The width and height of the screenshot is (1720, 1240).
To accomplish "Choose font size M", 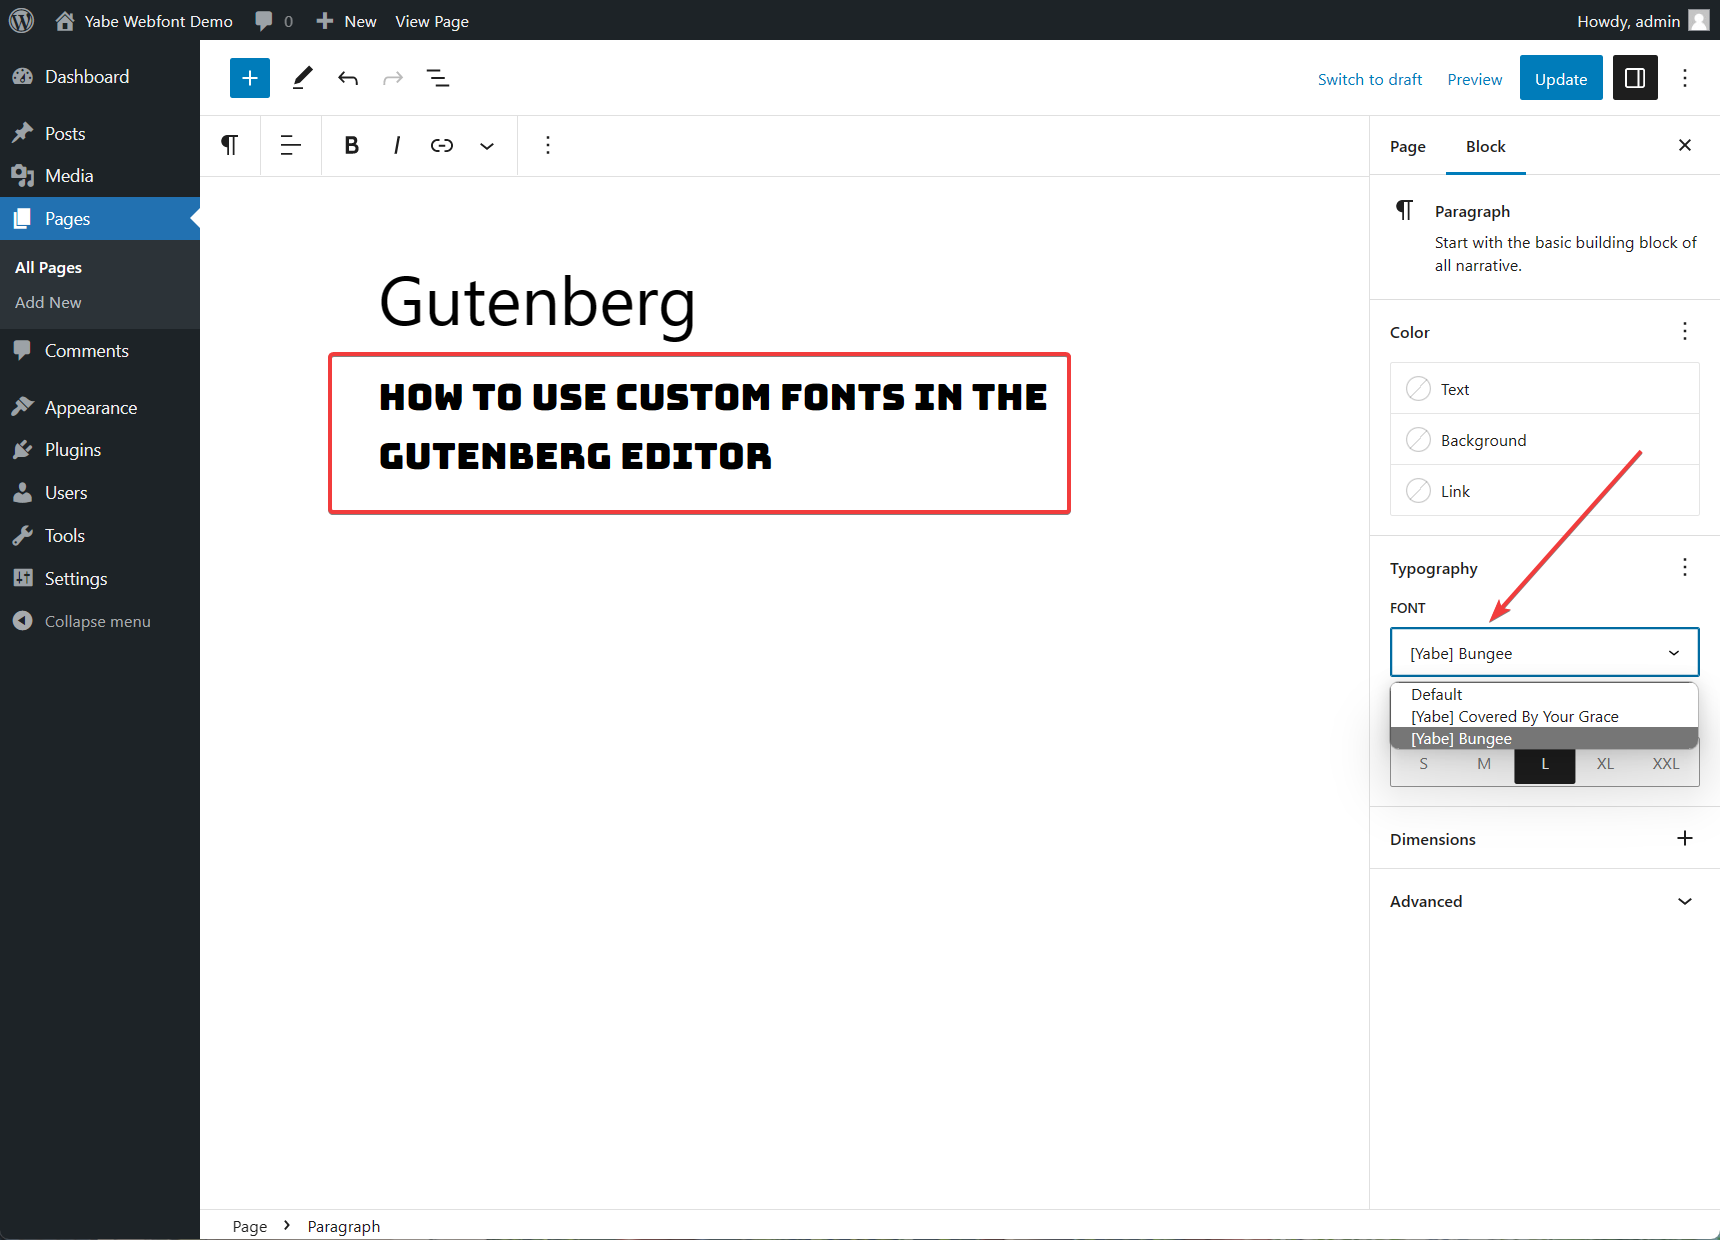I will click(1484, 764).
